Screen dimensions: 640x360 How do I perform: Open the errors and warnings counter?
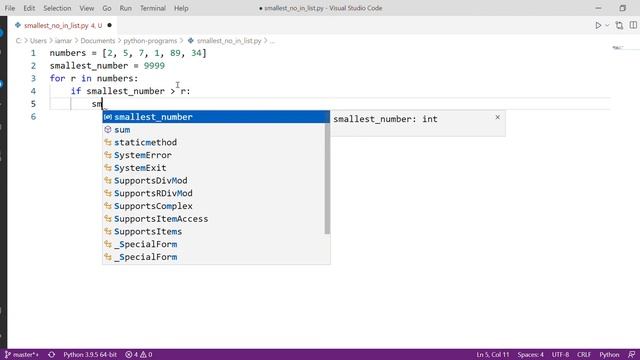[x=139, y=355]
